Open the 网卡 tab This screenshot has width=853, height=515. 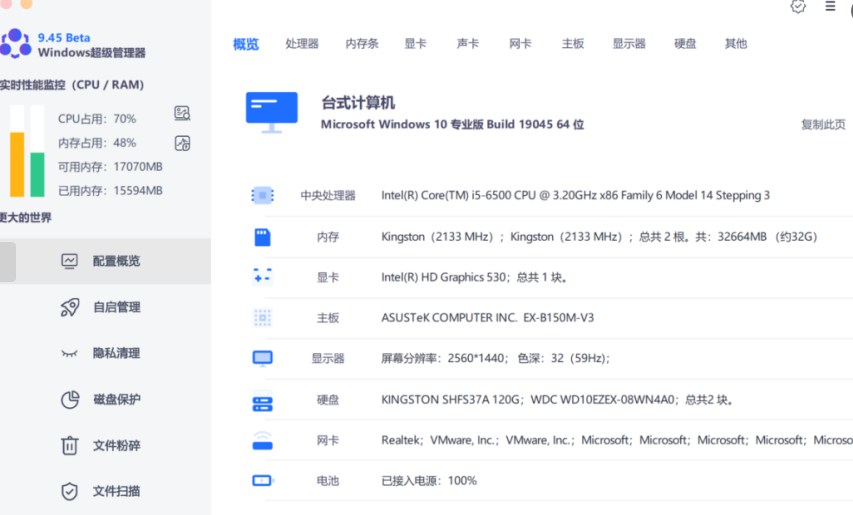coord(520,44)
